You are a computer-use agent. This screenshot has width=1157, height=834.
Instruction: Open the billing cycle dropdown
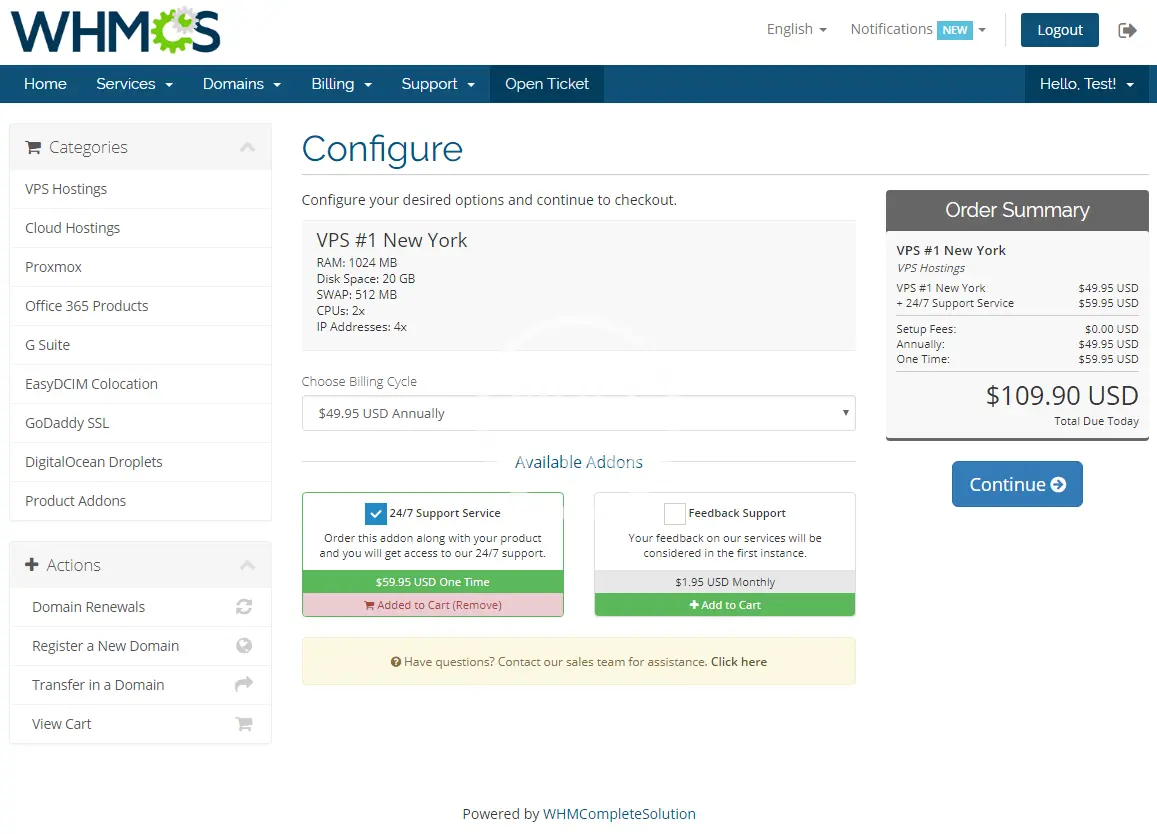pos(578,413)
